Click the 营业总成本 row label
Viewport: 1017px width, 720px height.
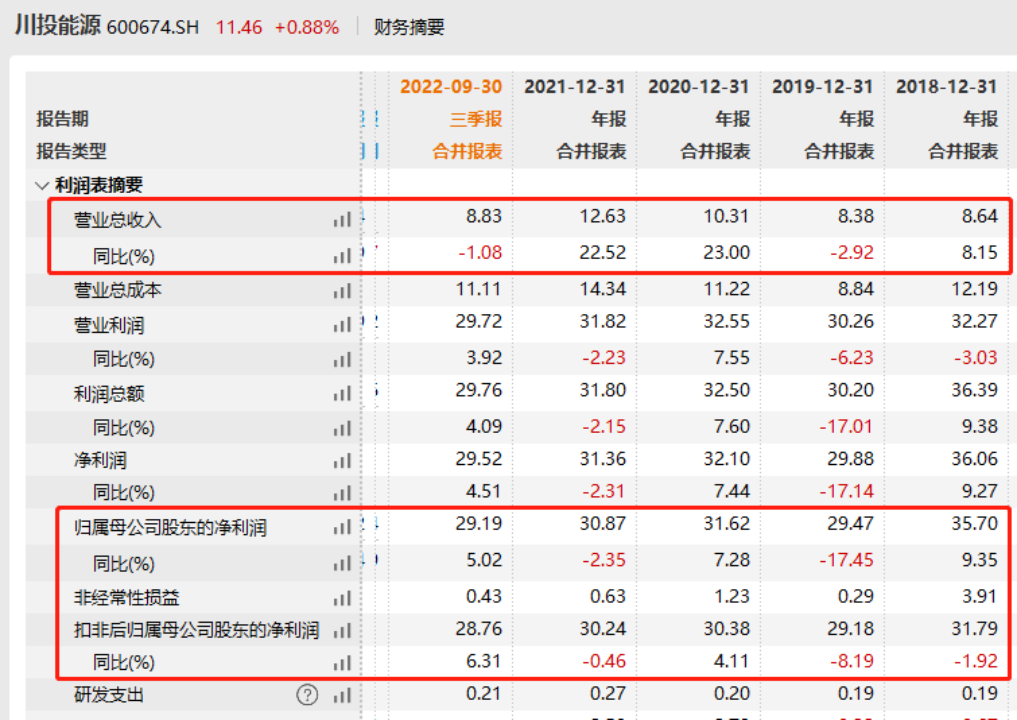coord(117,291)
